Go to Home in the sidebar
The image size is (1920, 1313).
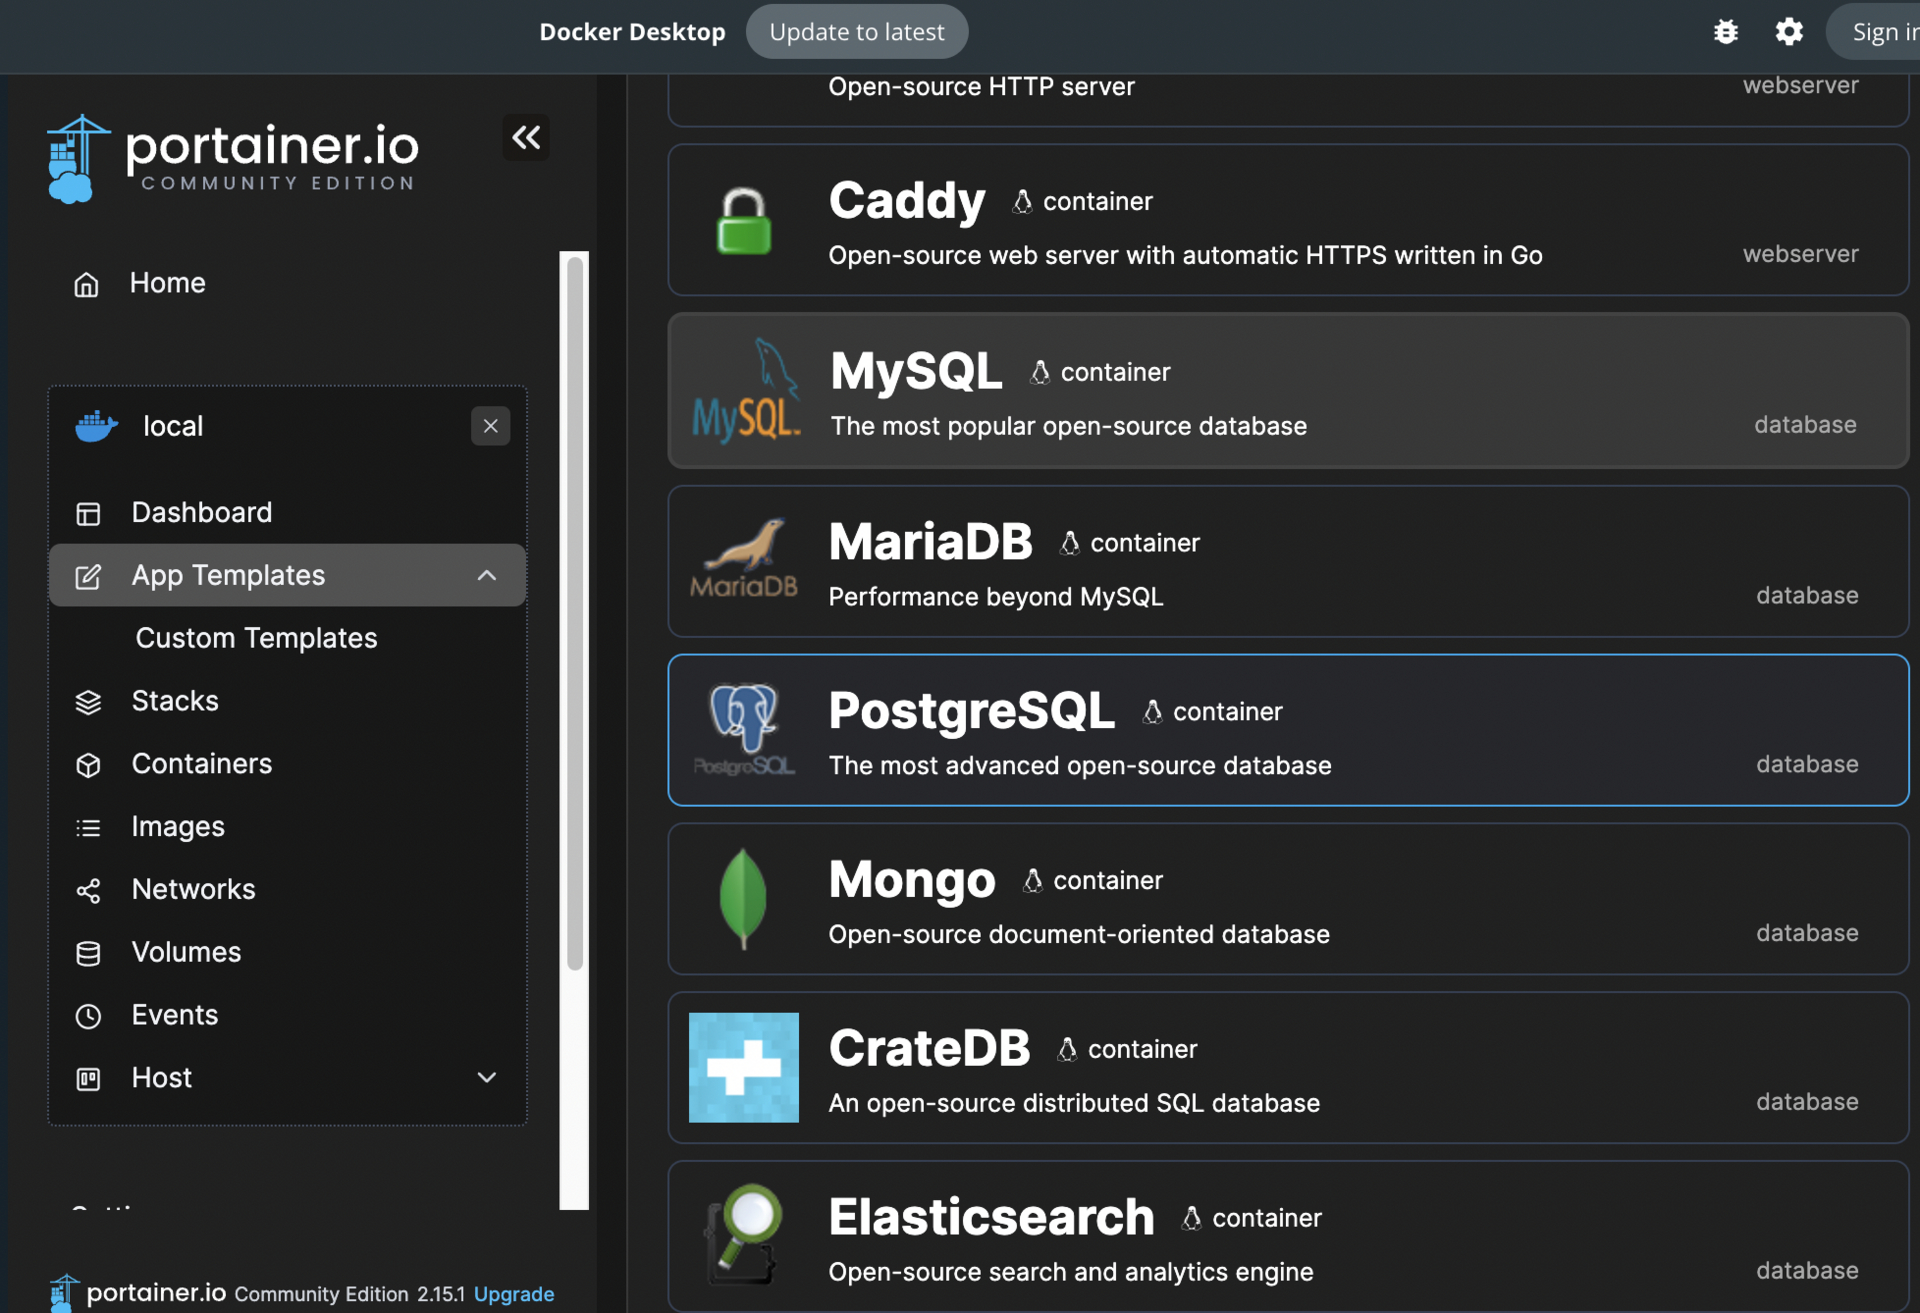coord(167,283)
